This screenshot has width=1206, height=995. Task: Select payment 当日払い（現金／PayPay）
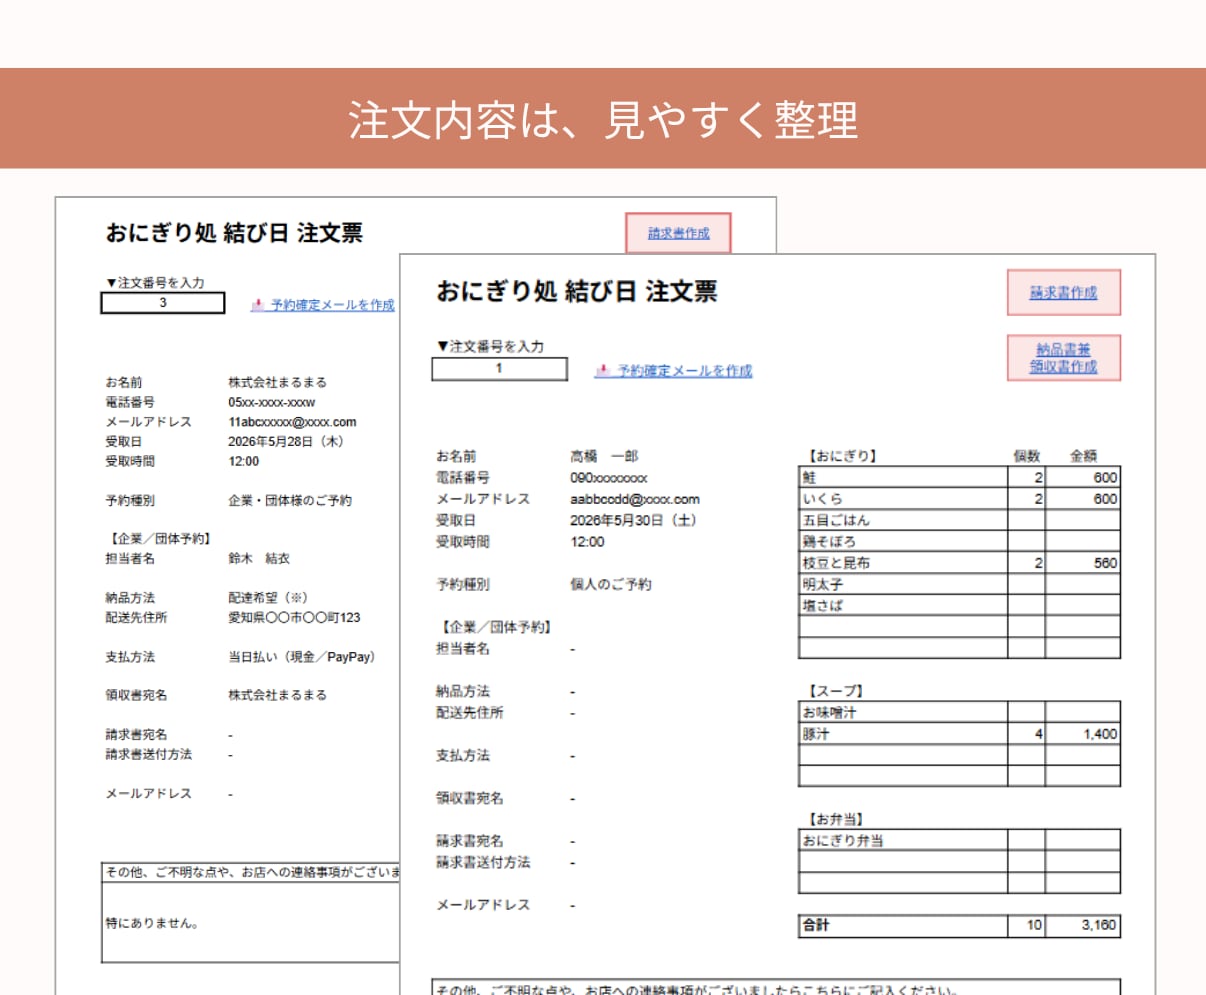click(x=301, y=657)
